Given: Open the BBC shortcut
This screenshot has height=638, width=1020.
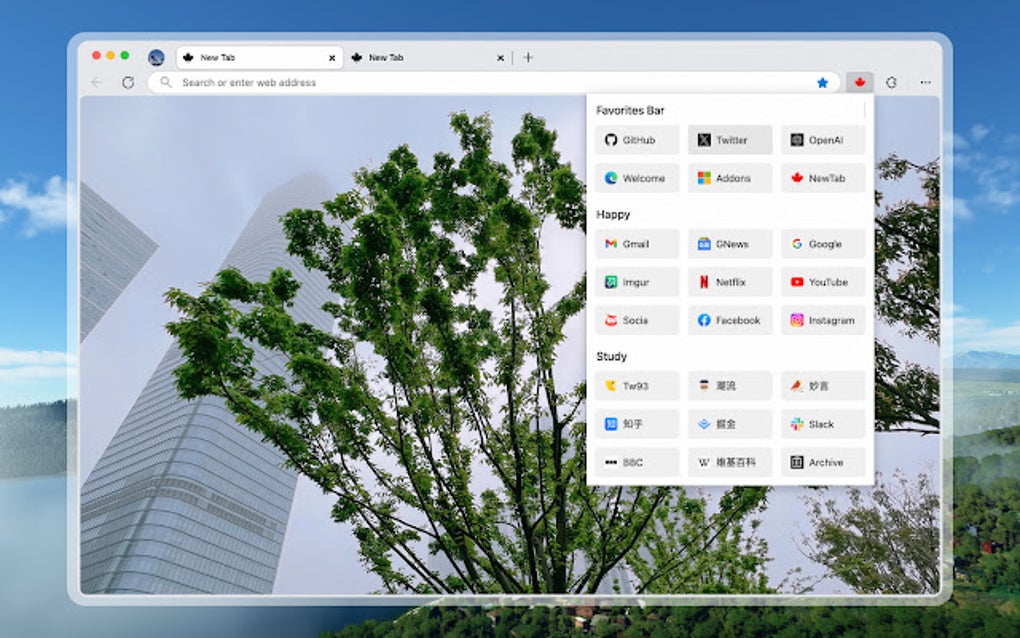Looking at the screenshot, I should coord(636,462).
